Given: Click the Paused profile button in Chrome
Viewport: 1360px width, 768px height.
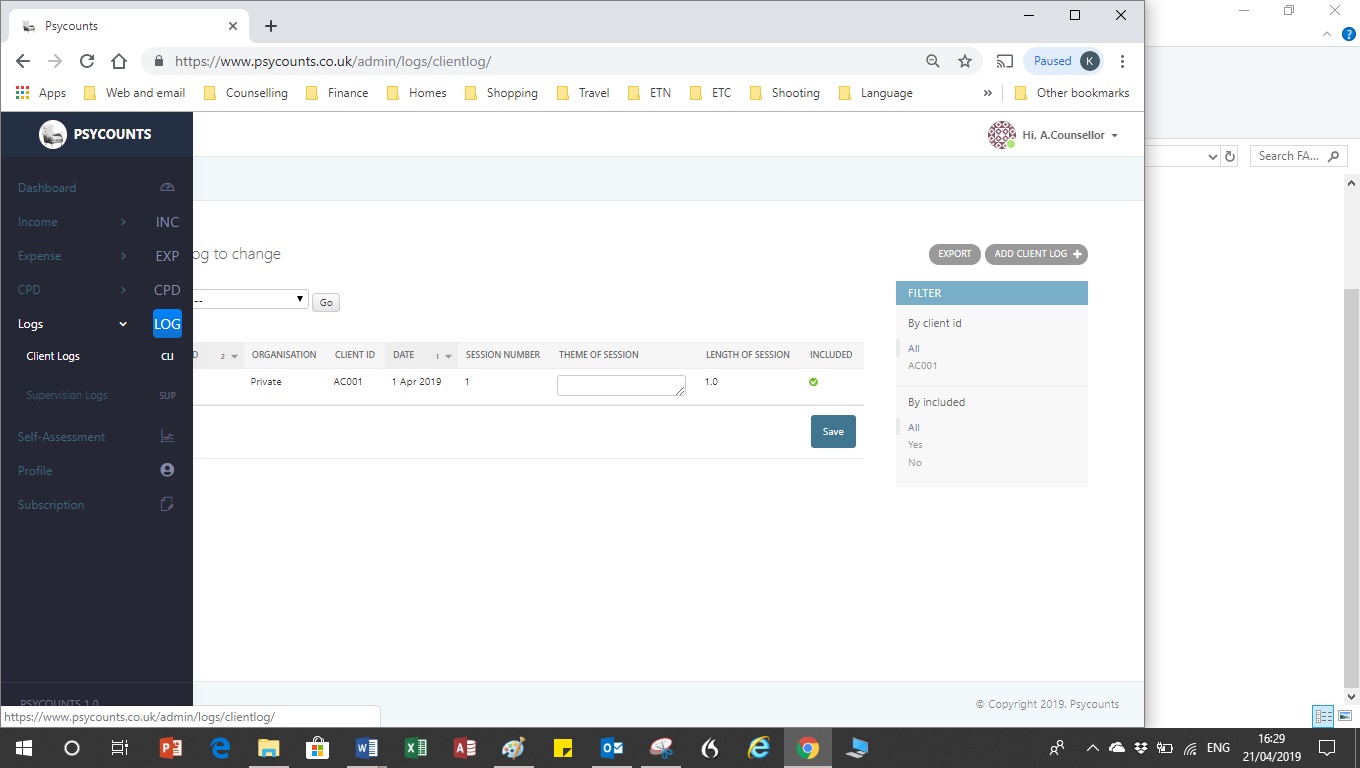Looking at the screenshot, I should tap(1064, 61).
